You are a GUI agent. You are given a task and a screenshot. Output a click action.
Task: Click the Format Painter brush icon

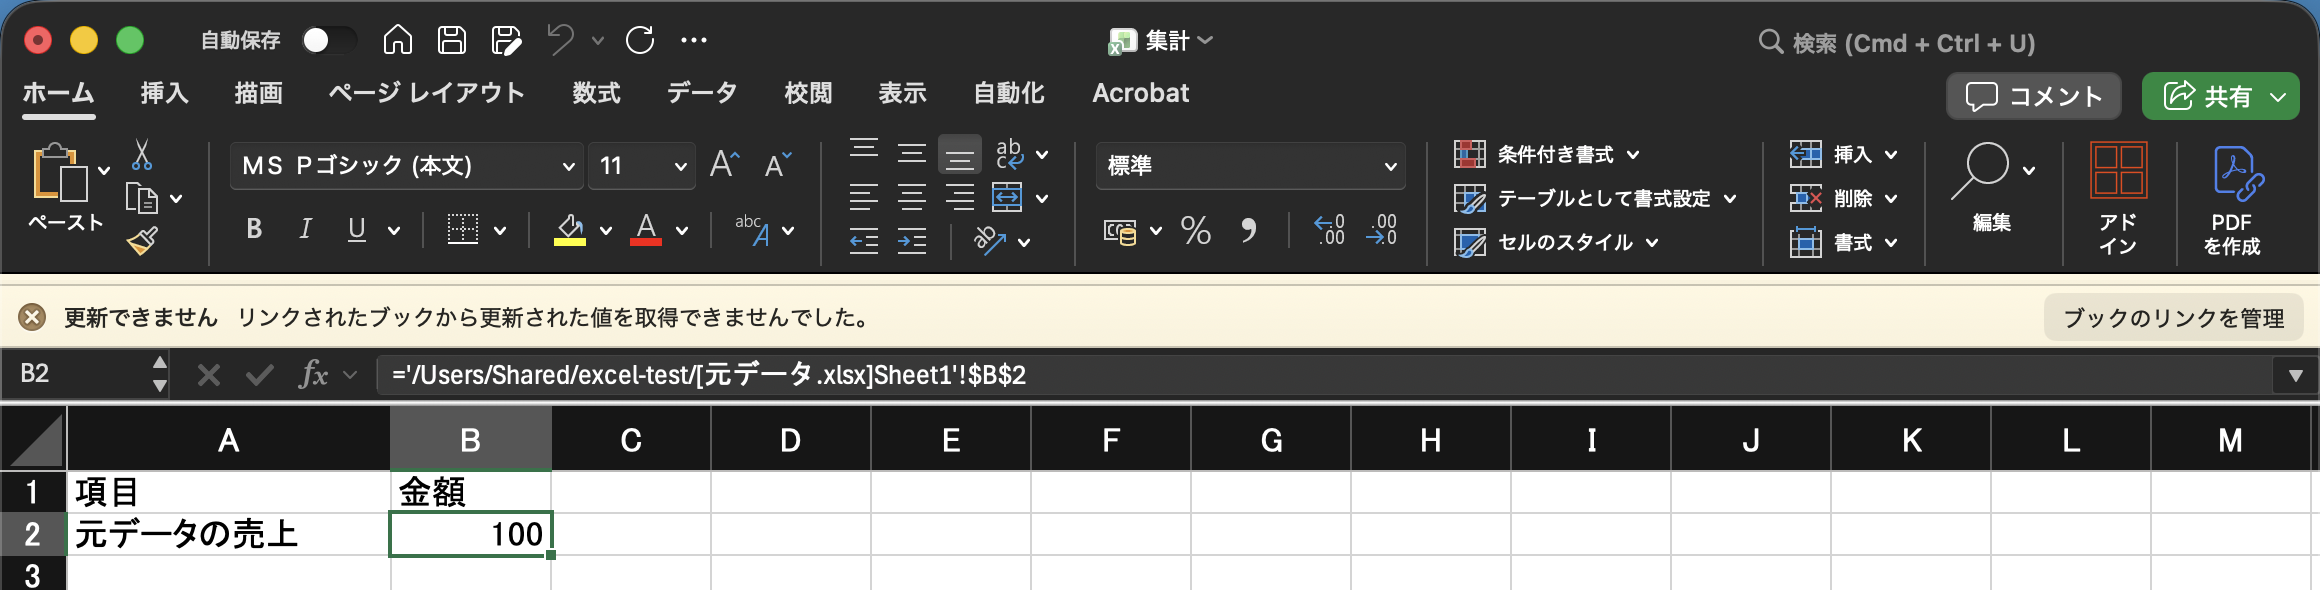(142, 241)
